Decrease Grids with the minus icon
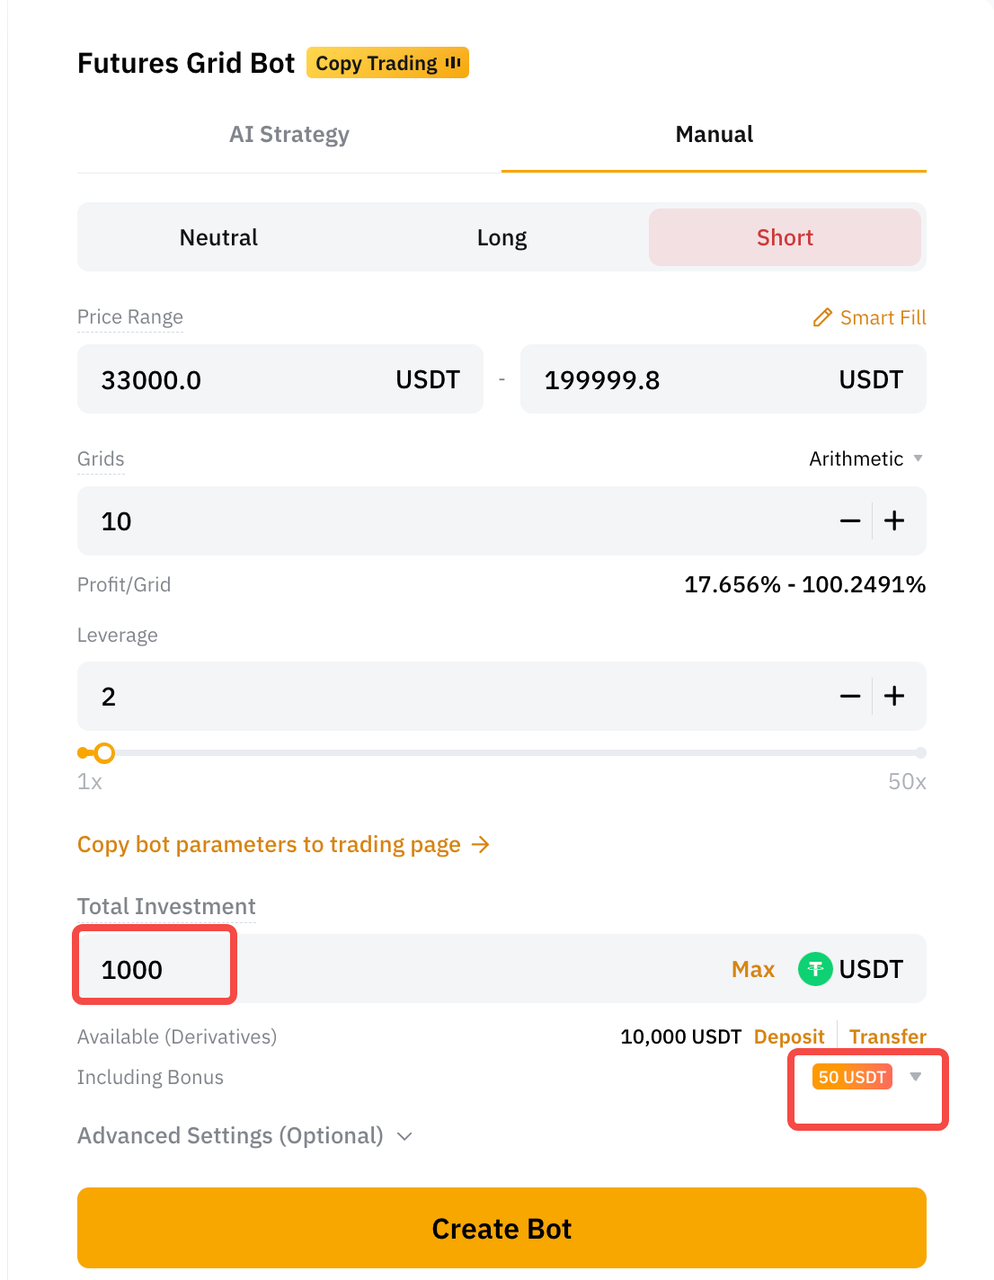 tap(850, 521)
